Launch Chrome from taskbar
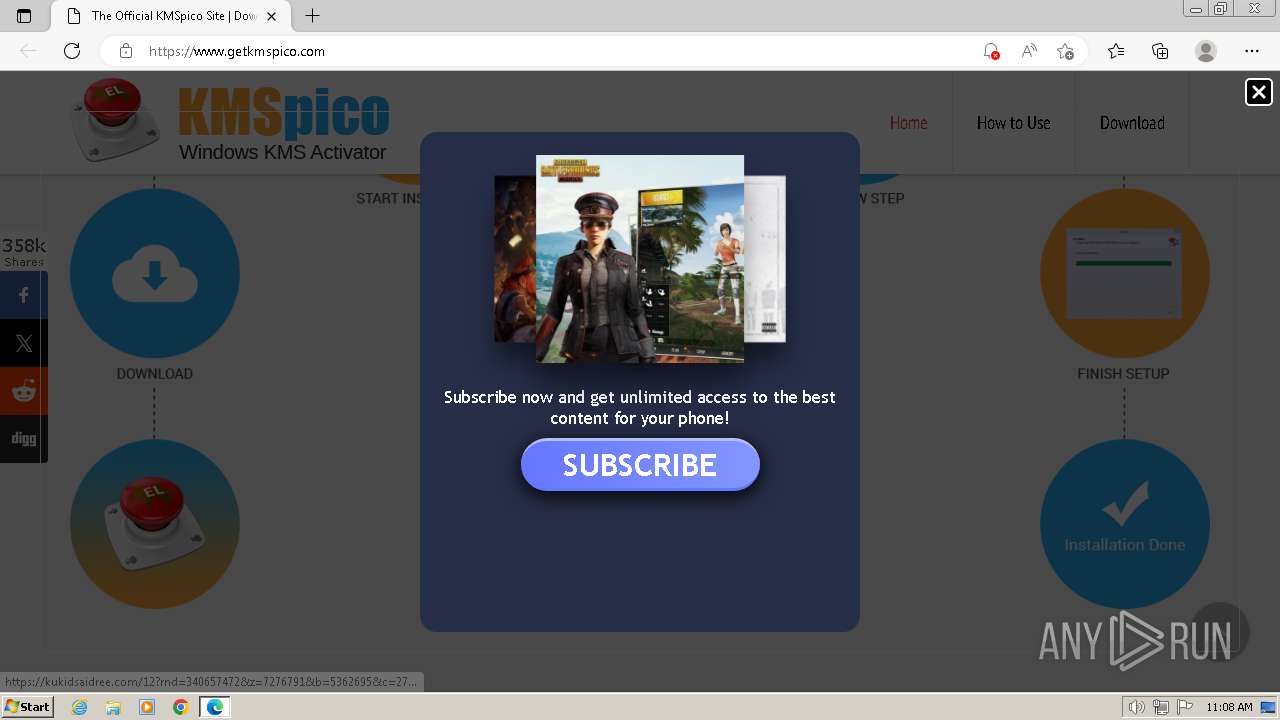 tap(181, 707)
